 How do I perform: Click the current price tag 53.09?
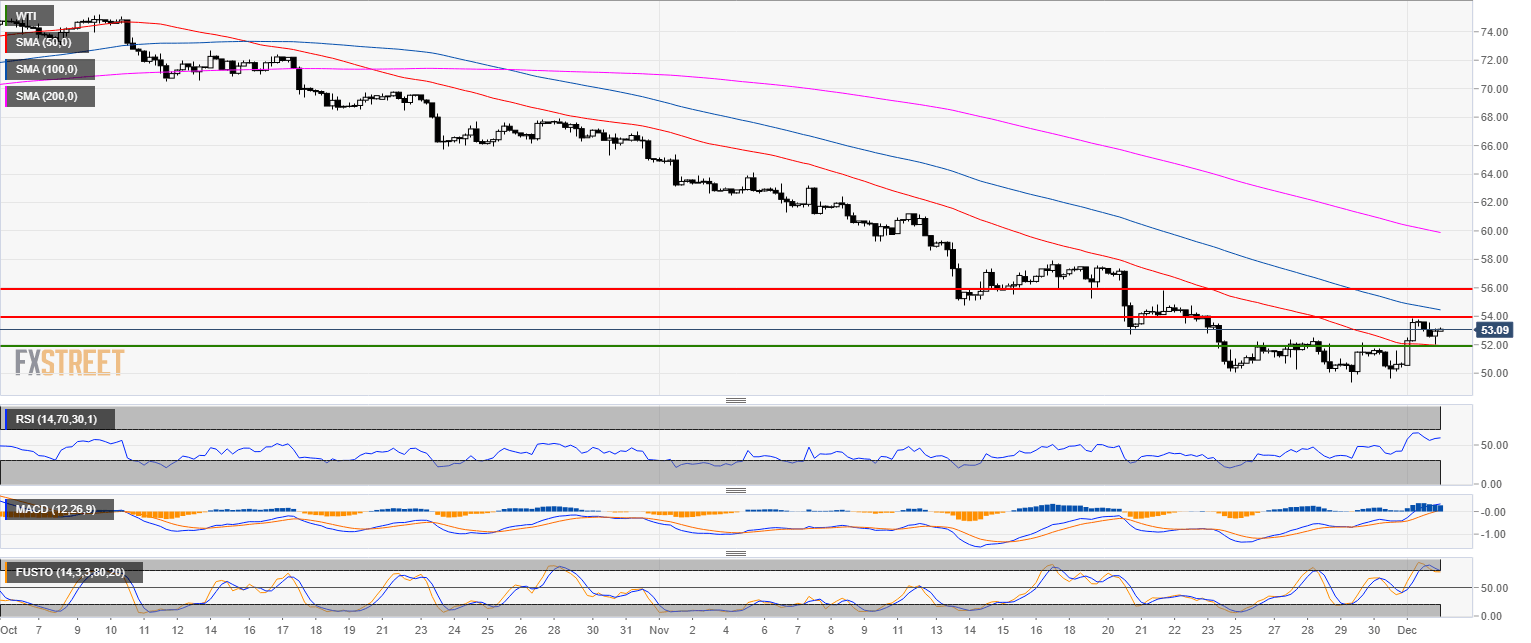pos(1494,330)
